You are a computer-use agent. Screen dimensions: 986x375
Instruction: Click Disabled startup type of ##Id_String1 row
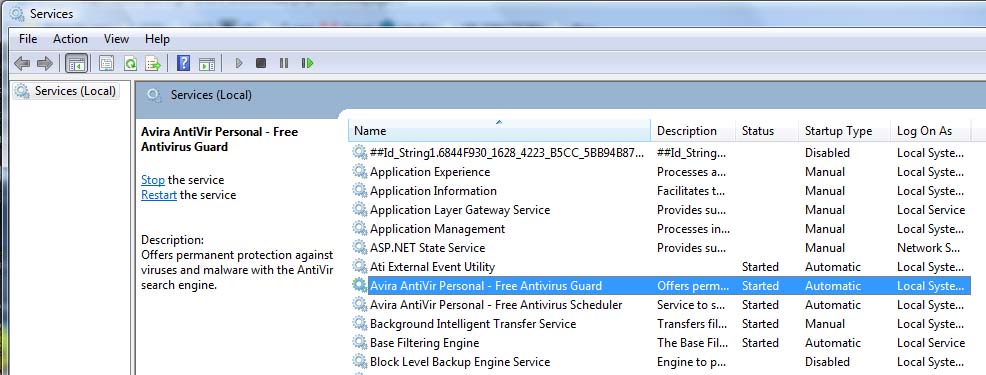[x=827, y=152]
